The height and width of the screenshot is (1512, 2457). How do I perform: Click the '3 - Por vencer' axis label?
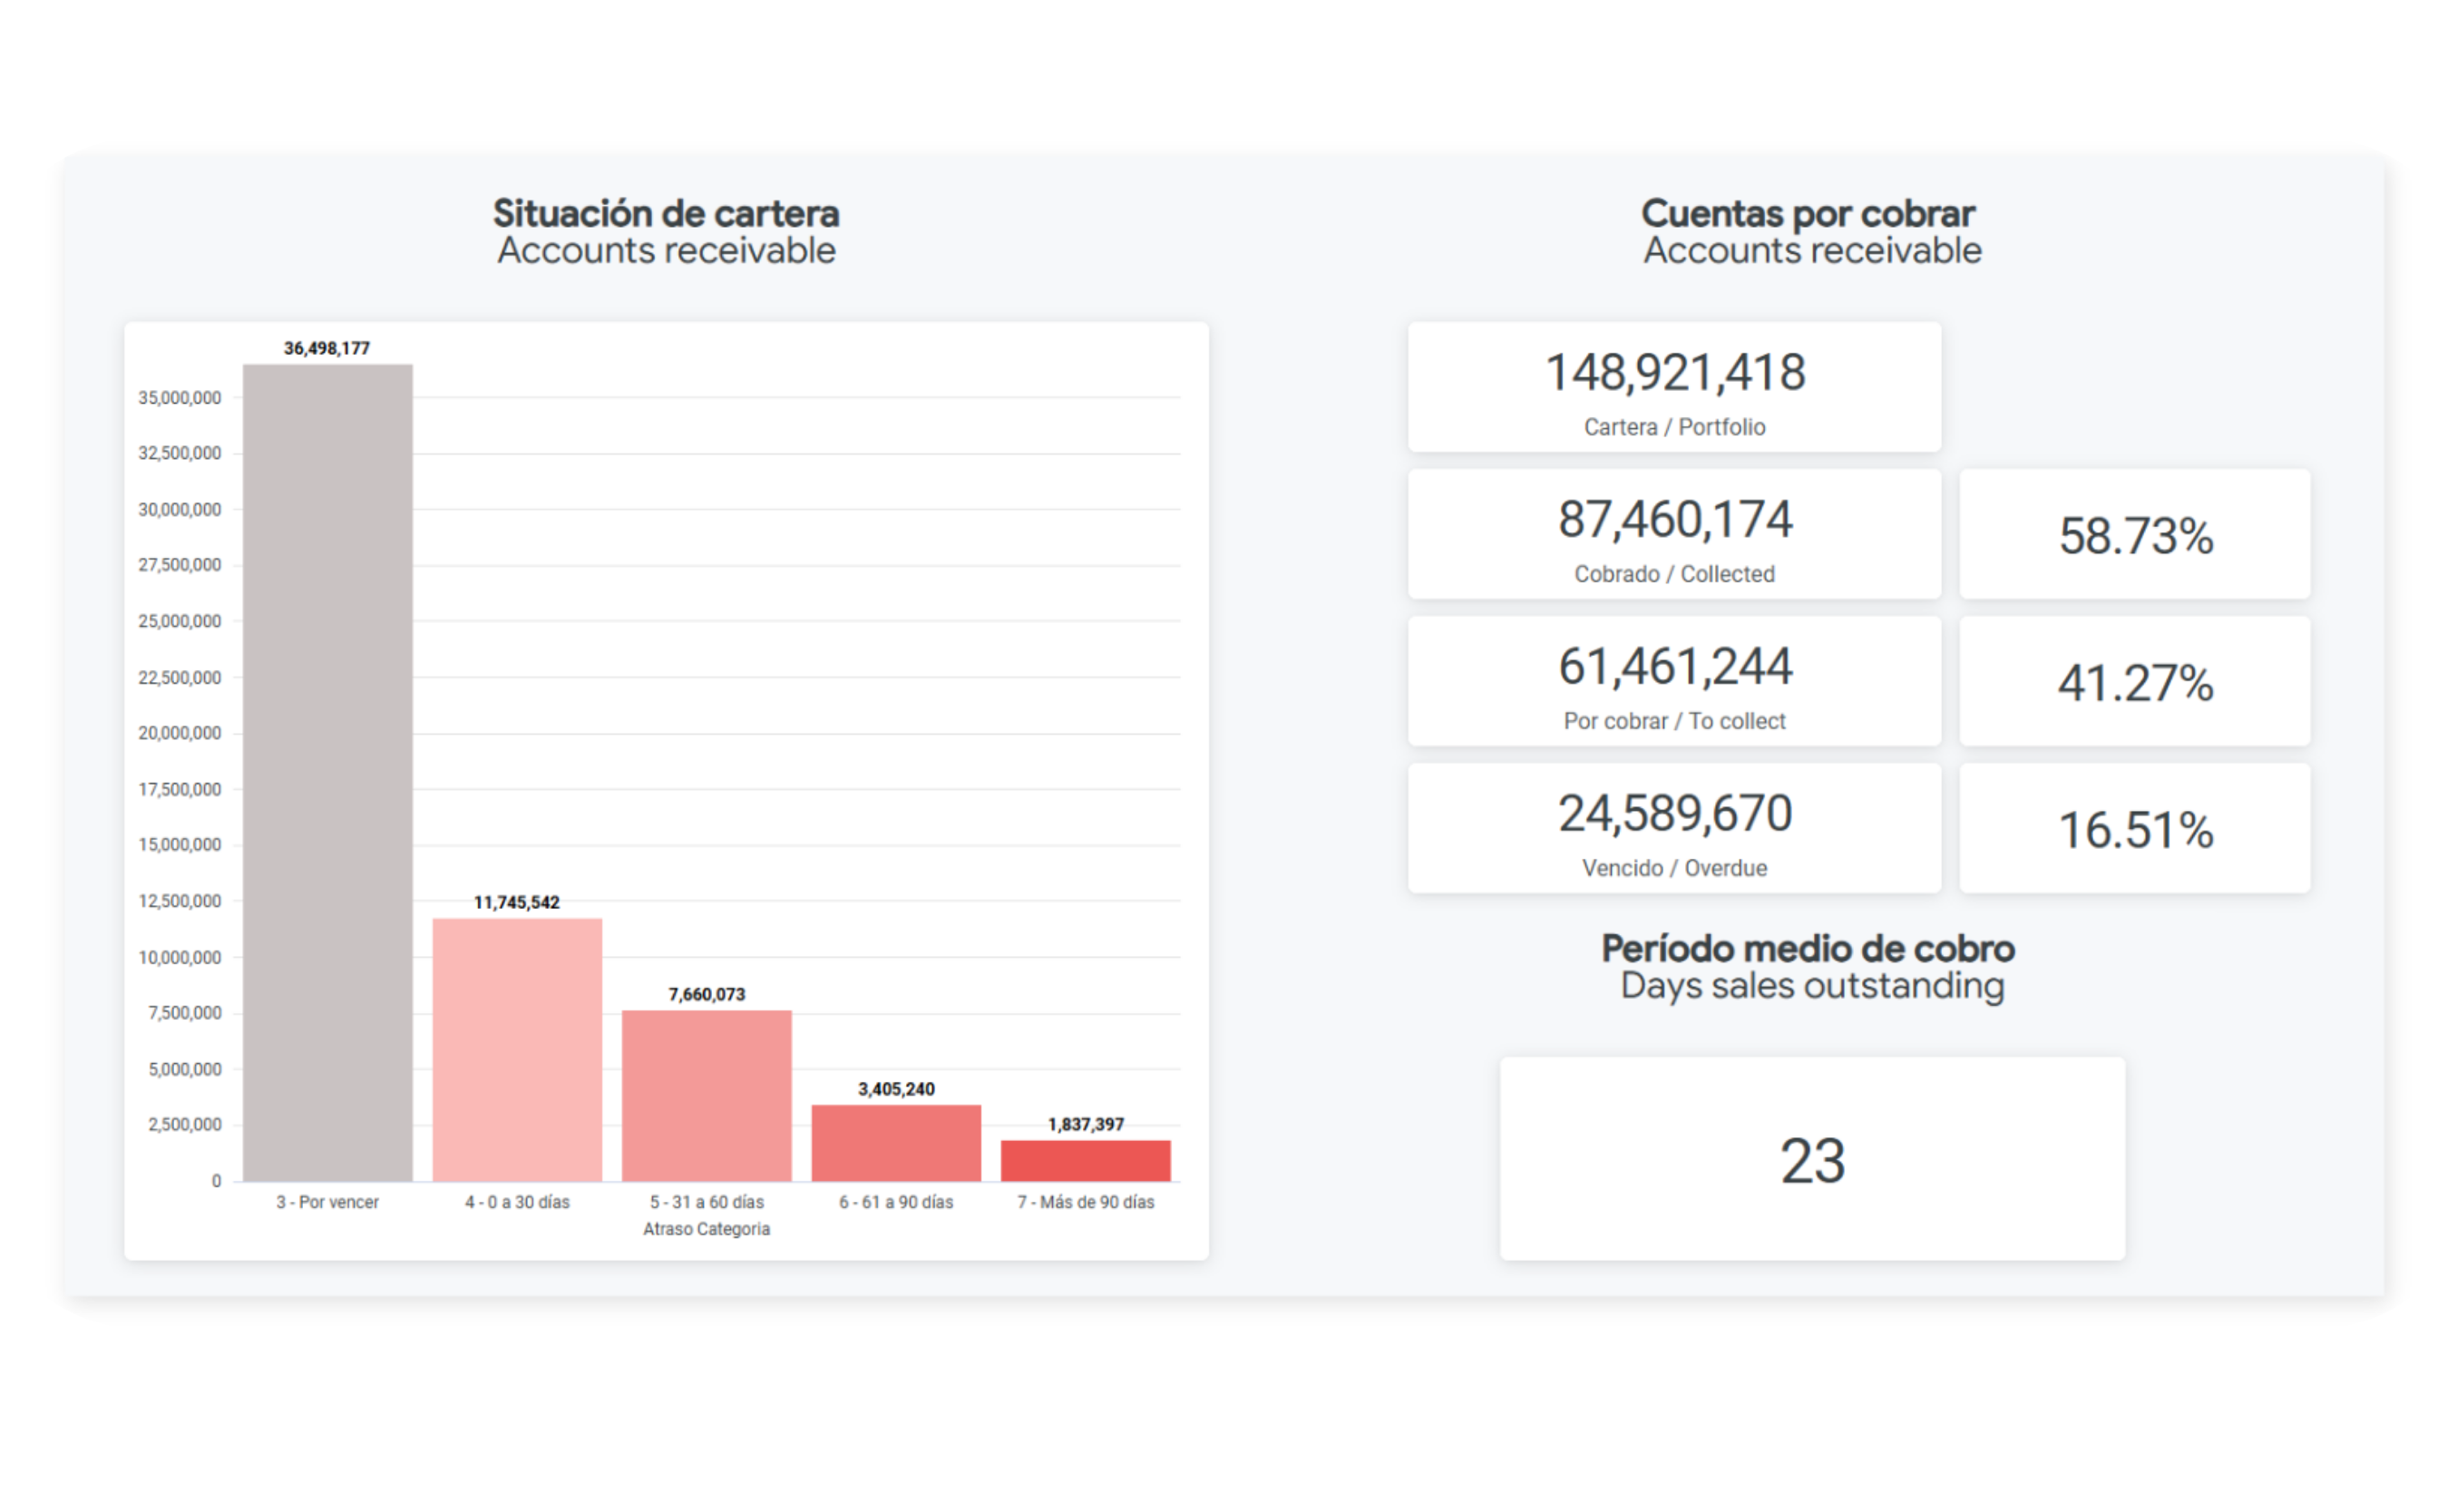click(x=328, y=1202)
